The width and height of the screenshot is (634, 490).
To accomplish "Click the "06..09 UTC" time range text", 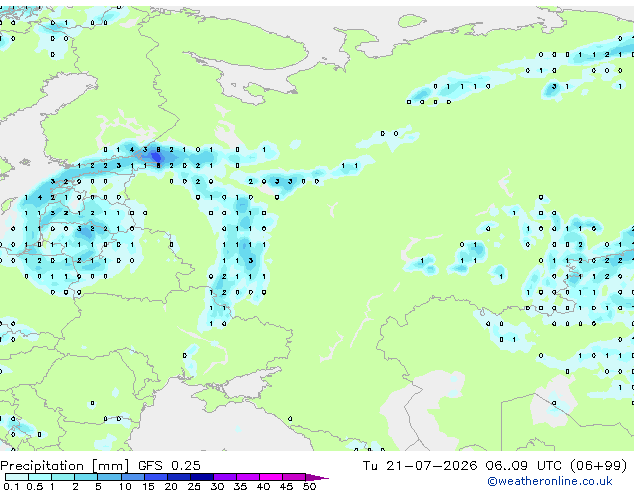I will tap(524, 466).
